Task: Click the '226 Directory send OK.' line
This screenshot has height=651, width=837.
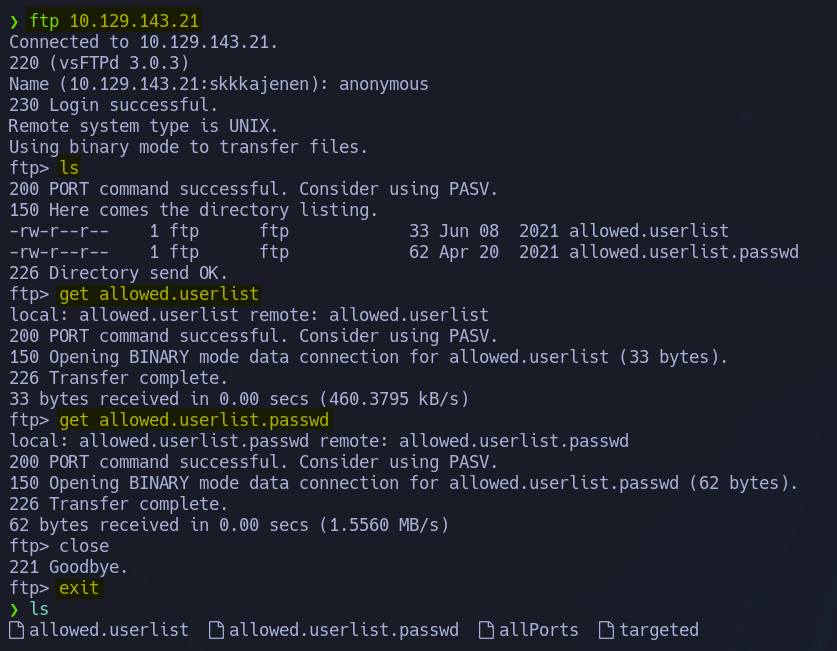Action: [118, 273]
